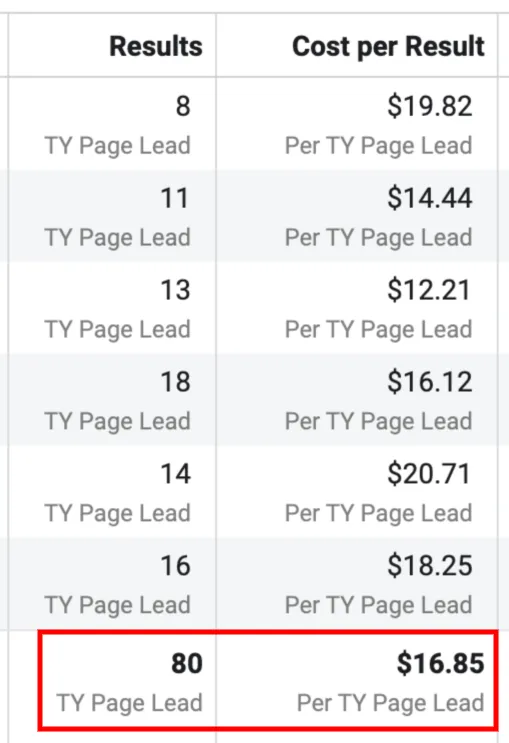509x743 pixels.
Task: Click the $16.85 total cost per result
Action: click(x=440, y=663)
